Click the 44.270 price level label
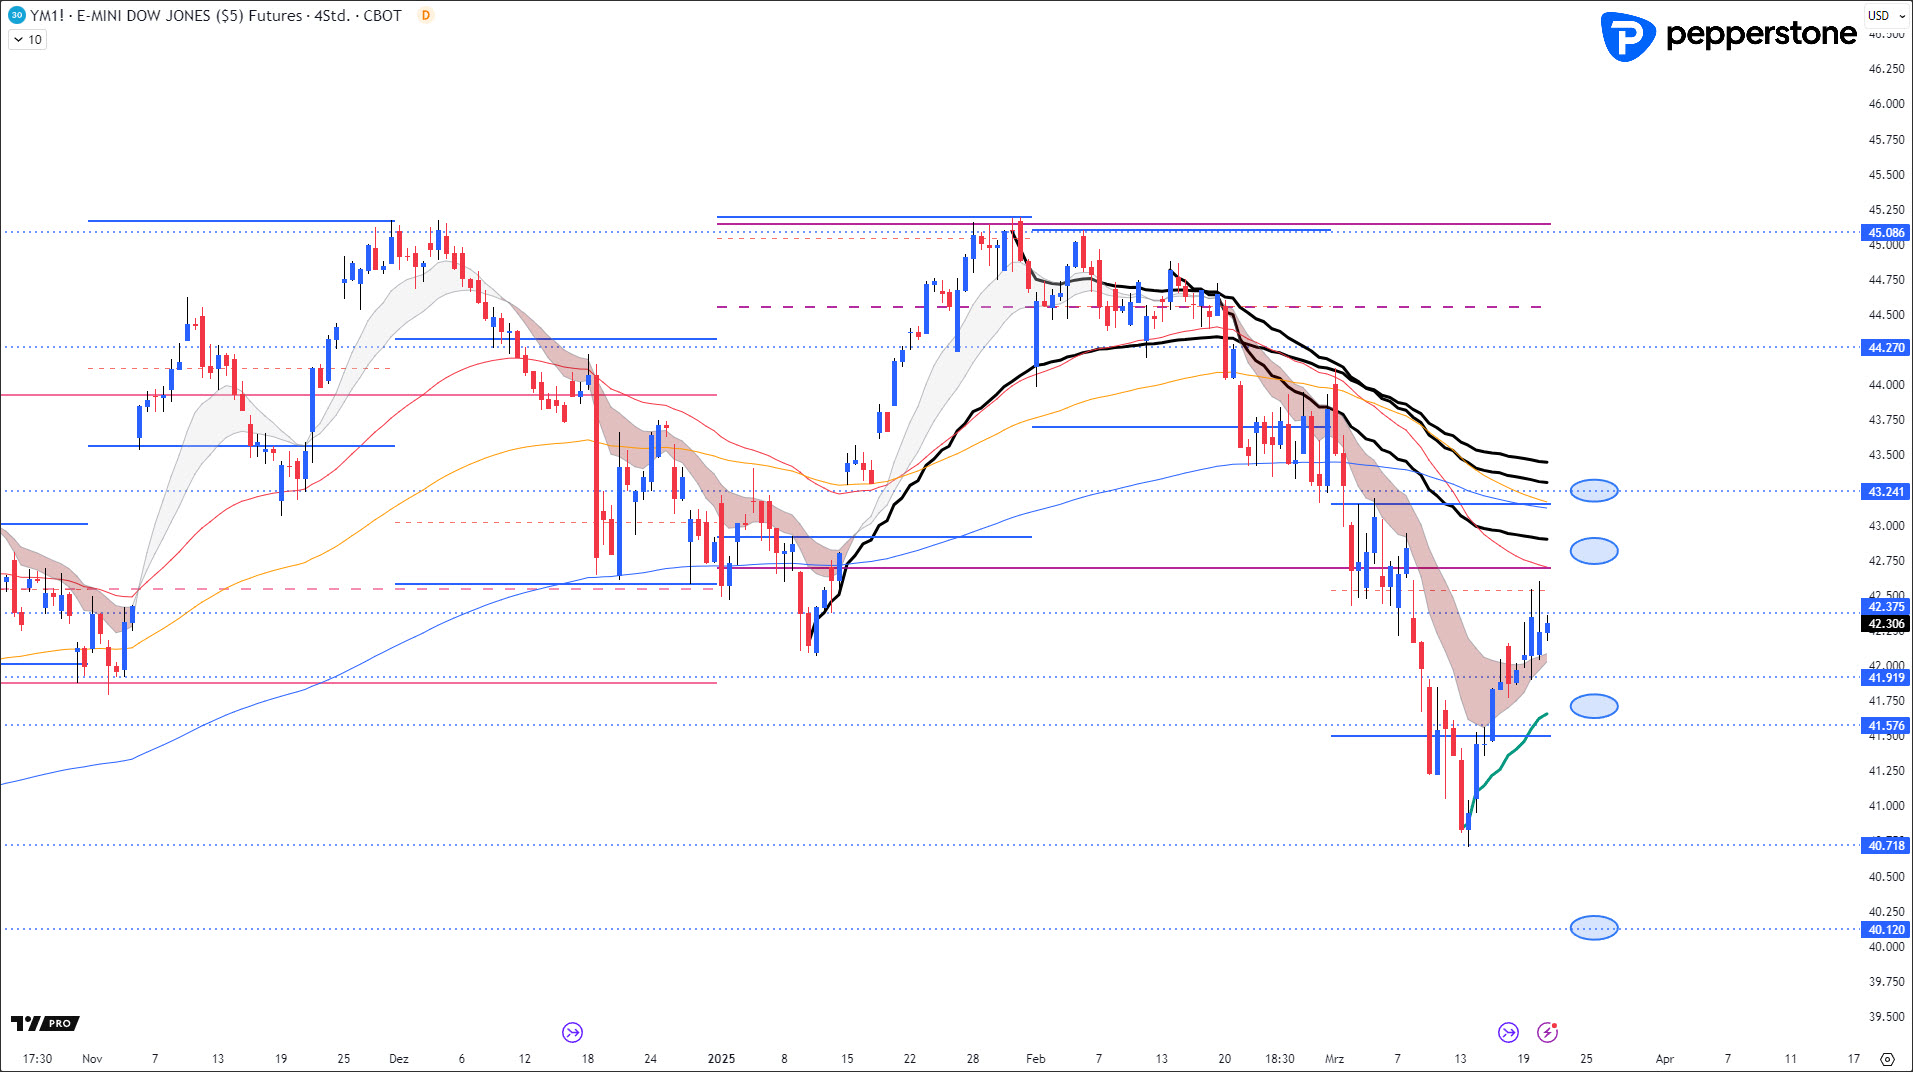Screen dimensions: 1913x1072 1886,348
